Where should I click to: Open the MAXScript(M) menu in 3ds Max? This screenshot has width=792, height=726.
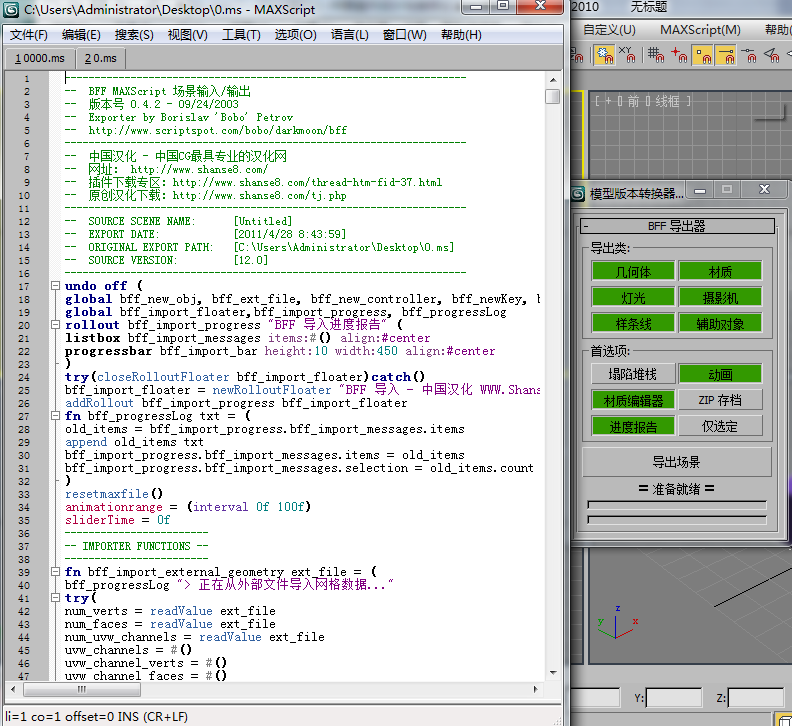[700, 29]
